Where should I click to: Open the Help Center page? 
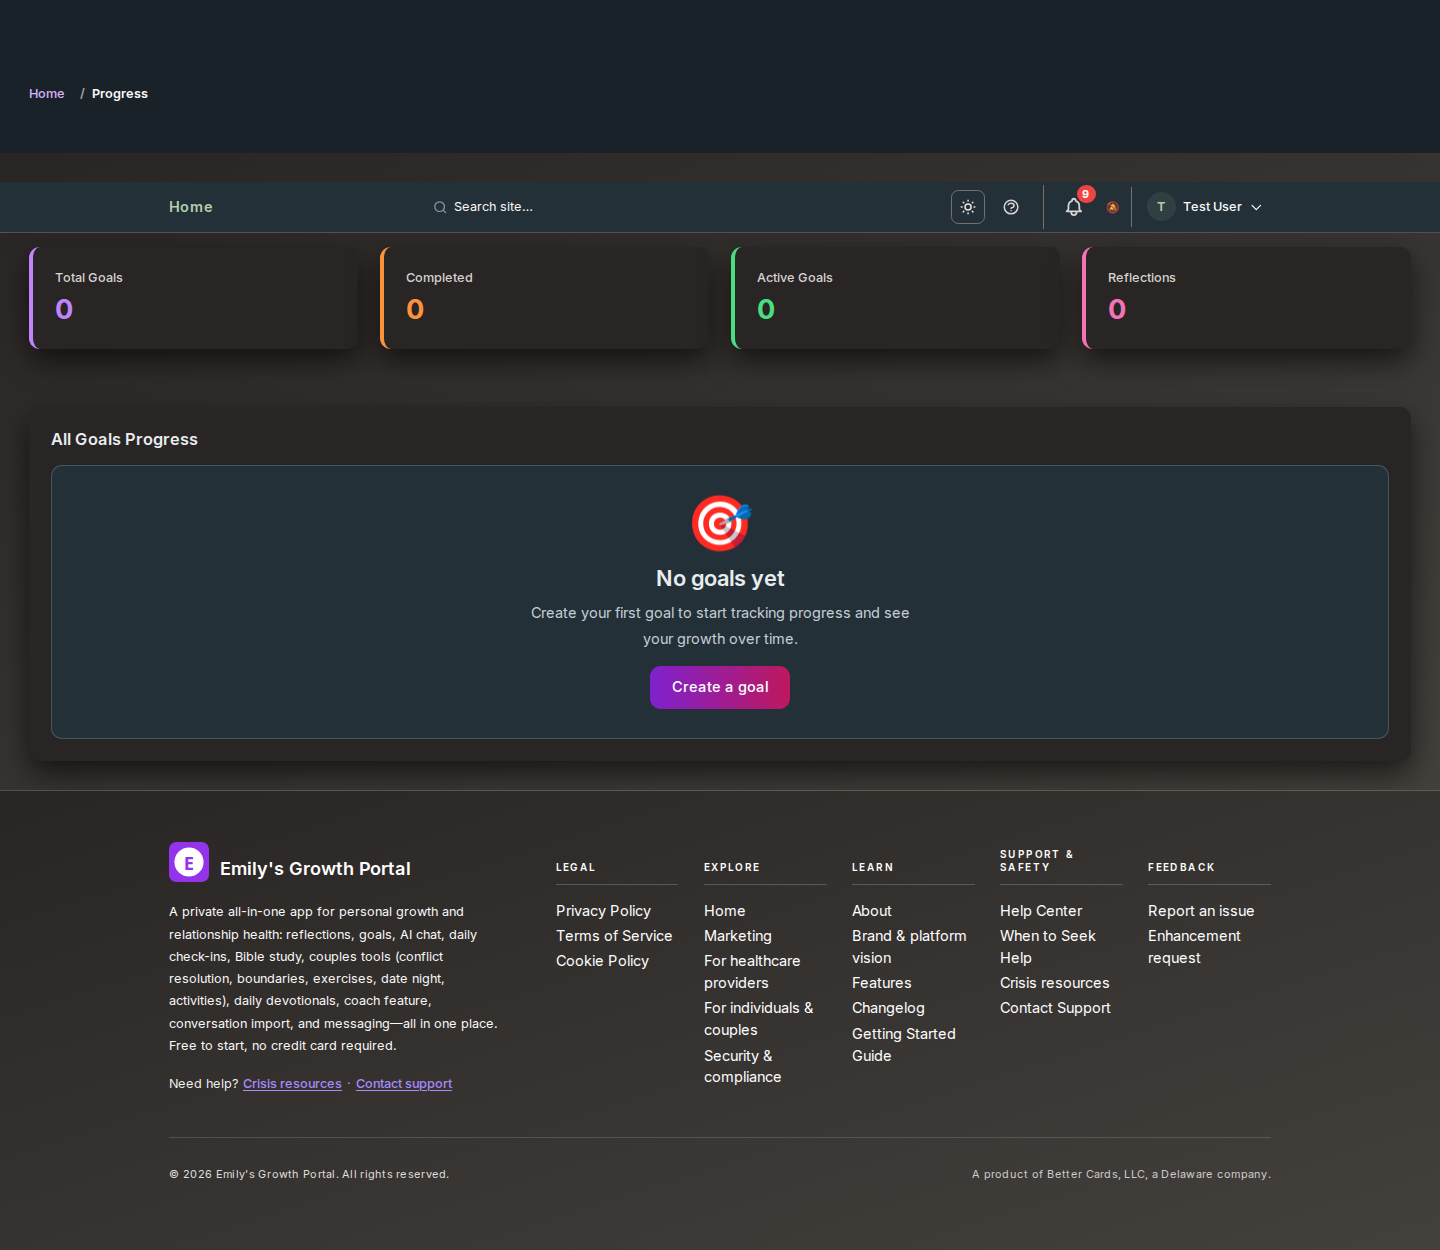tap(1040, 911)
